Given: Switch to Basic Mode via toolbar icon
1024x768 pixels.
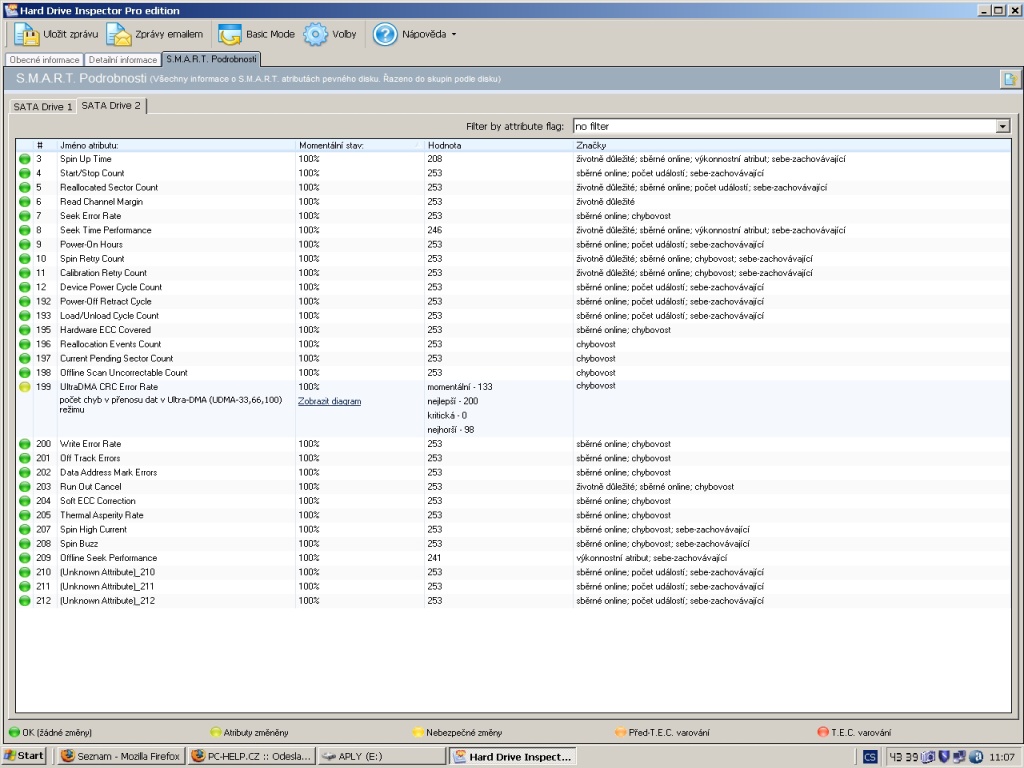Looking at the screenshot, I should coord(231,34).
